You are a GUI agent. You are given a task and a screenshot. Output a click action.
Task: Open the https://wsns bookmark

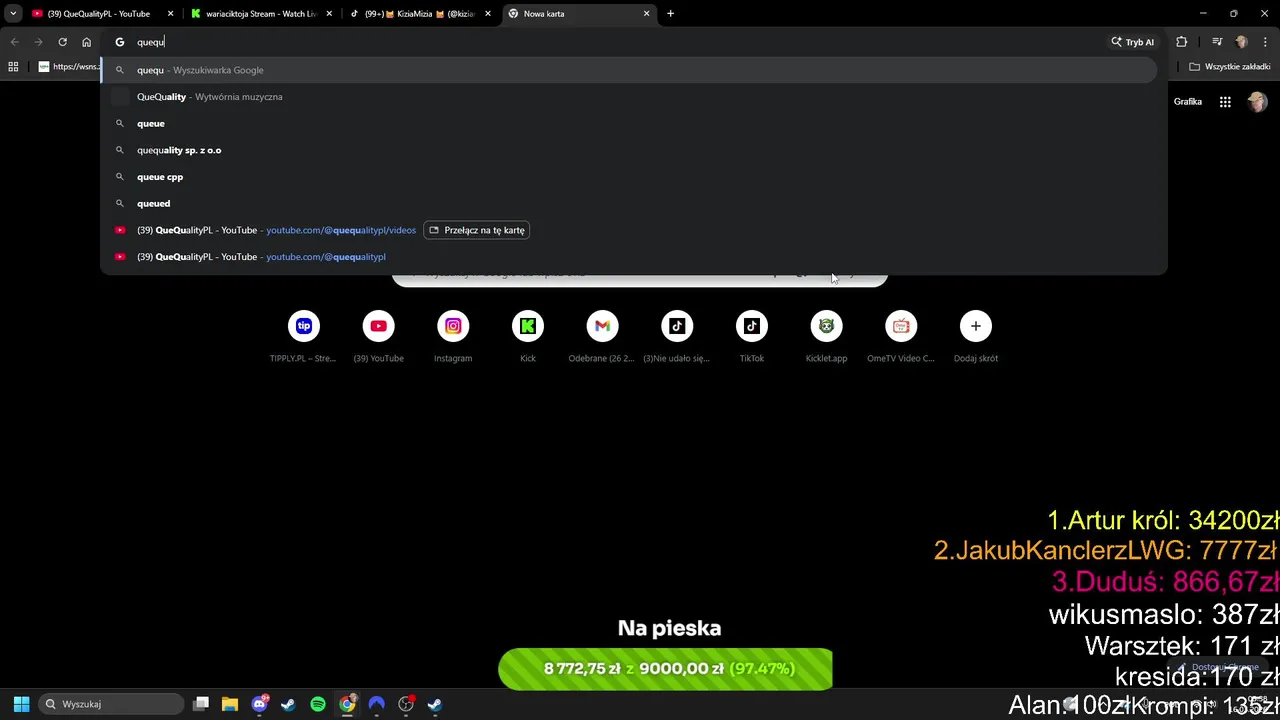point(69,67)
